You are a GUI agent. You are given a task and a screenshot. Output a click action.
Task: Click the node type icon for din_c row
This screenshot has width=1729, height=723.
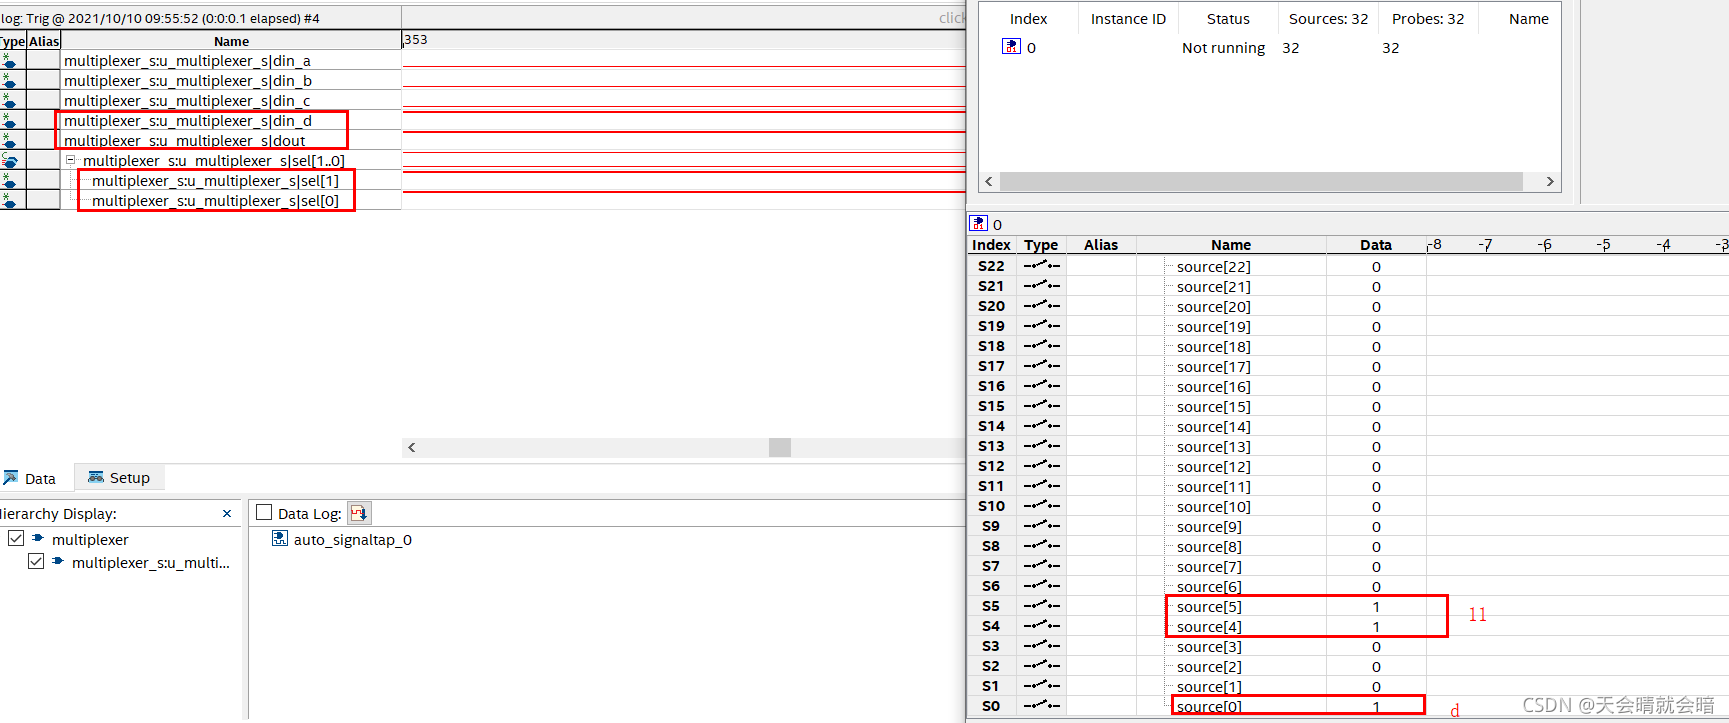(9, 101)
